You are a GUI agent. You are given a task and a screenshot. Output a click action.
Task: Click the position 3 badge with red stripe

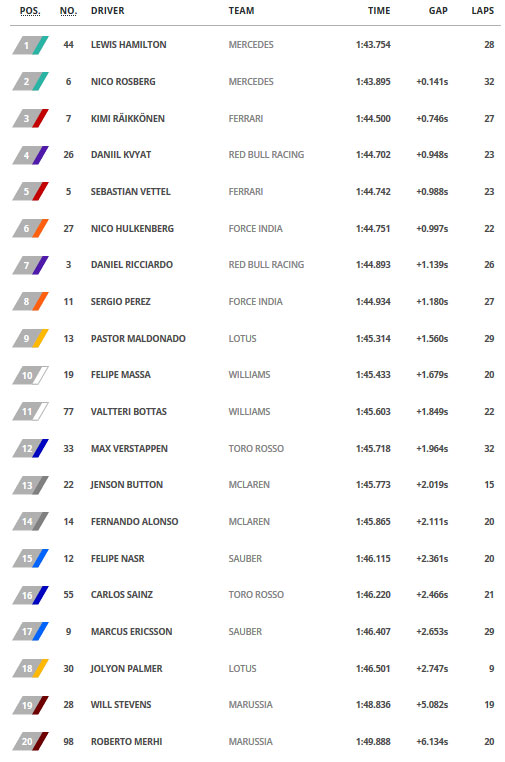(30, 119)
